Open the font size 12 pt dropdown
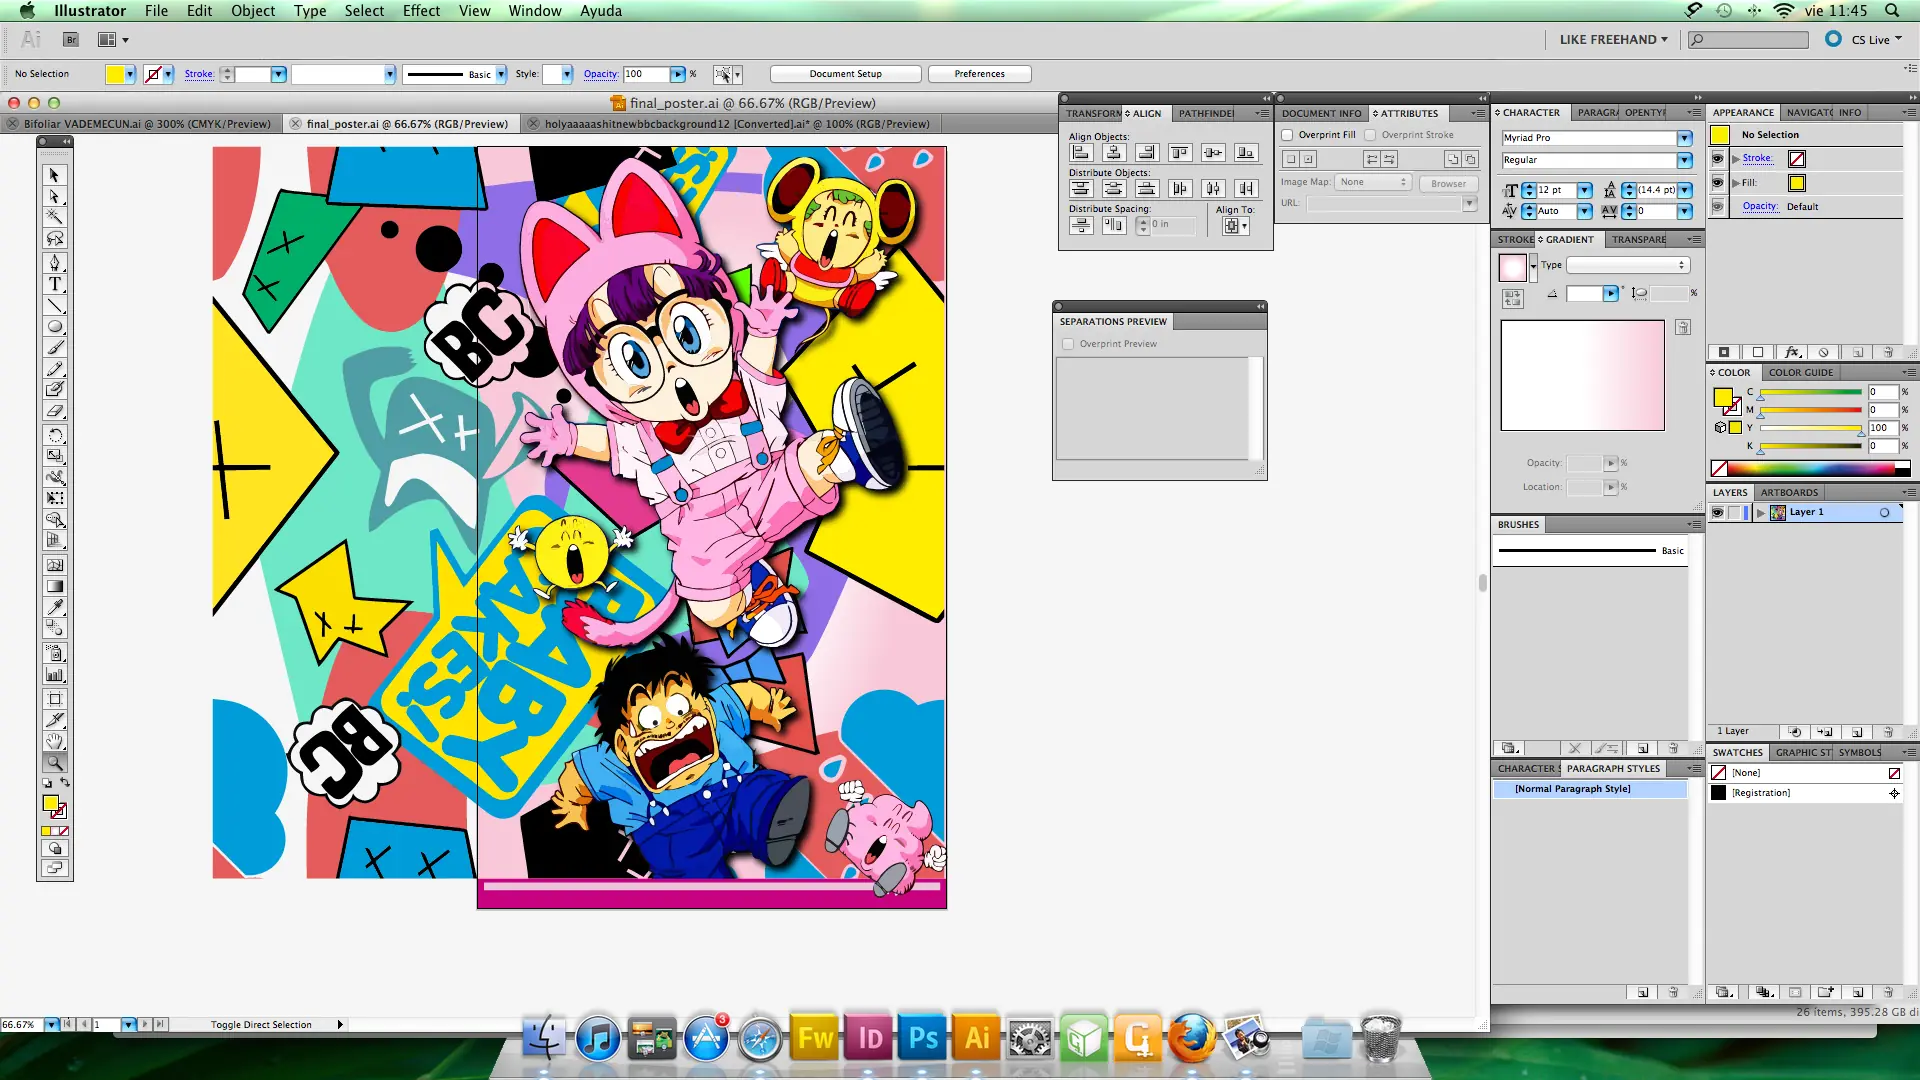1920x1080 pixels. click(x=1585, y=190)
